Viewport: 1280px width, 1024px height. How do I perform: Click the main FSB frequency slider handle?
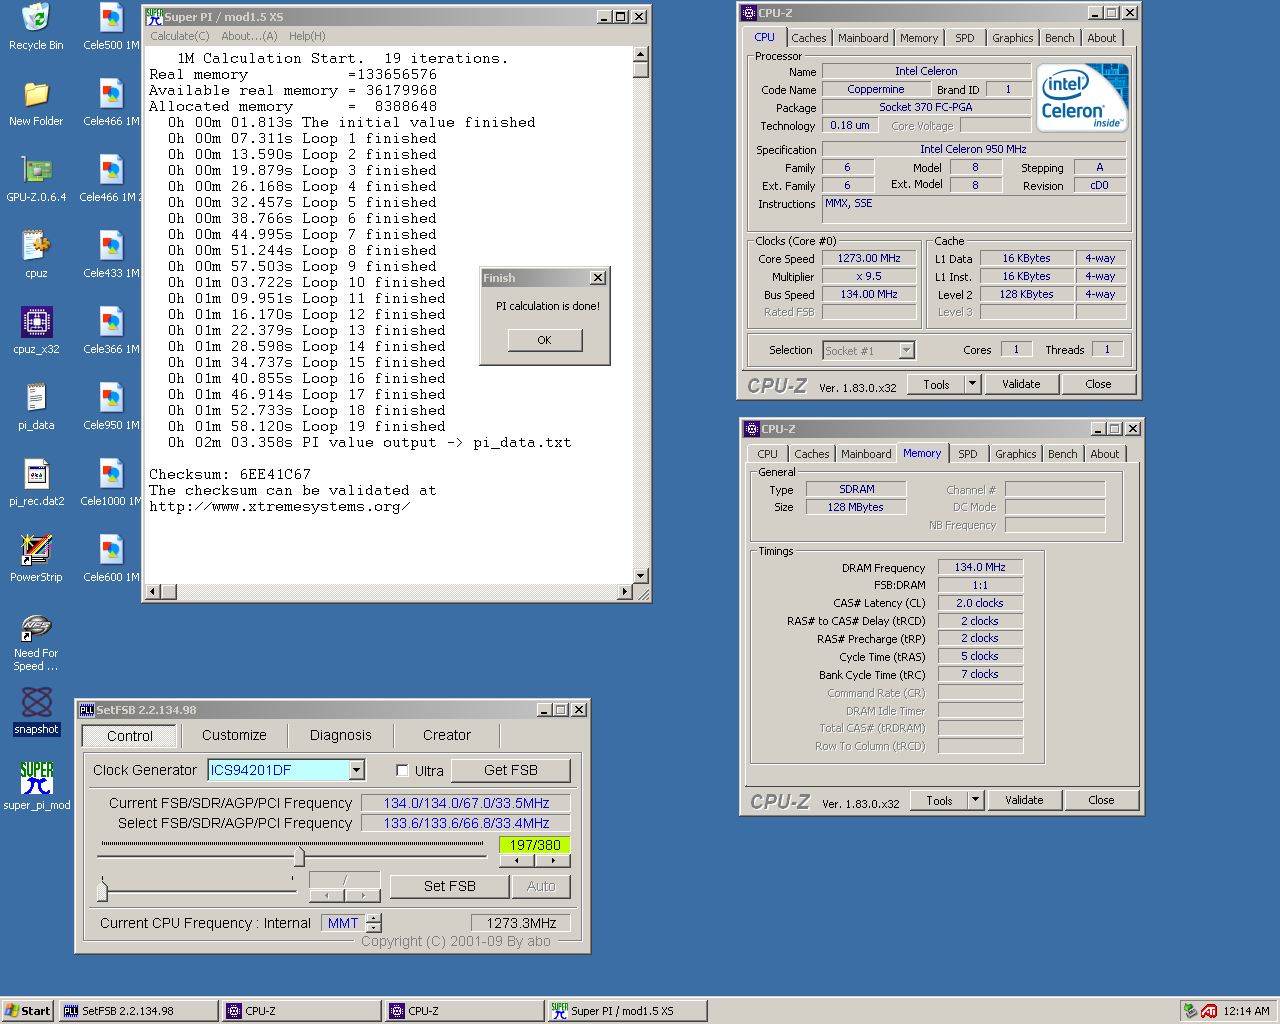point(299,857)
